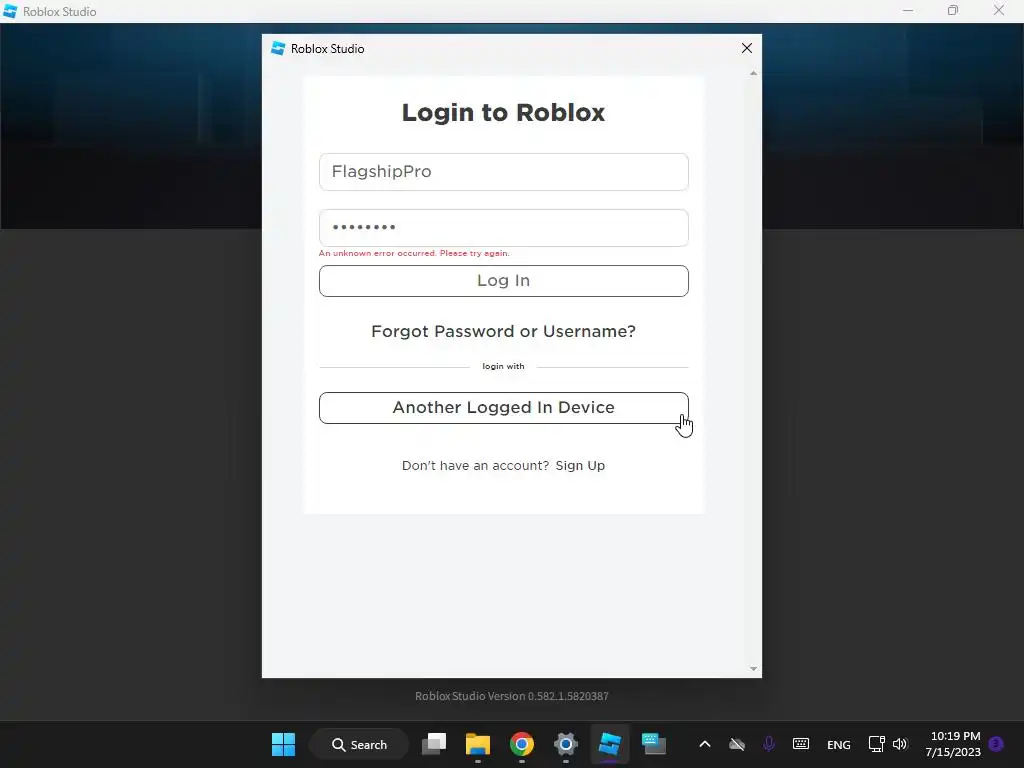Screen dimensions: 1024x768
Task: Click the main window Roblox Studio logo
Action: tap(10, 11)
